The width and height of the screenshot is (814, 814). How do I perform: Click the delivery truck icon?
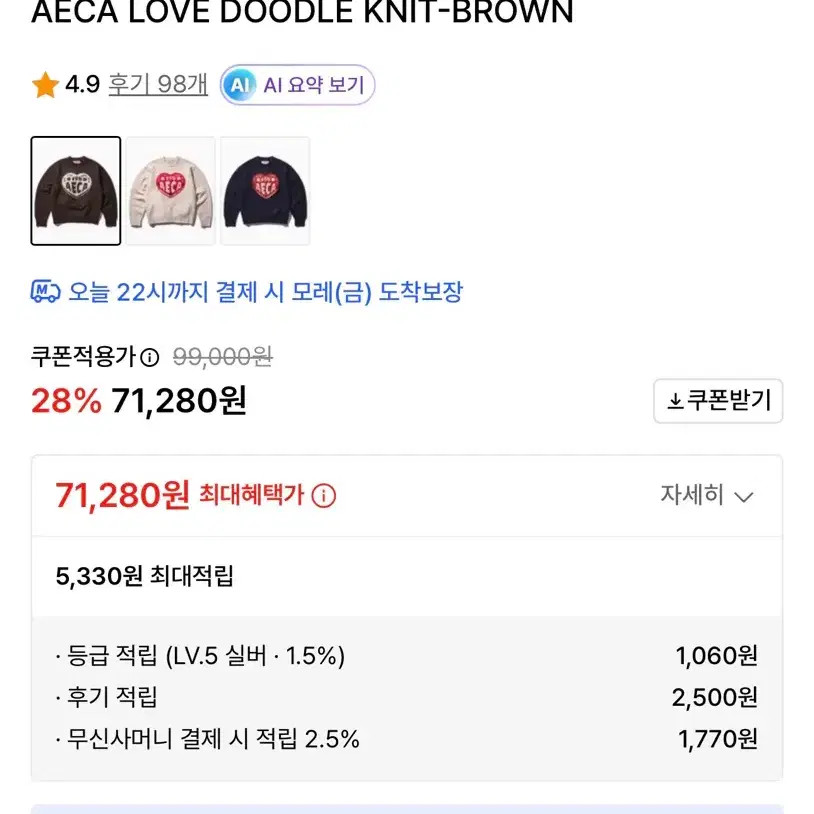46,292
